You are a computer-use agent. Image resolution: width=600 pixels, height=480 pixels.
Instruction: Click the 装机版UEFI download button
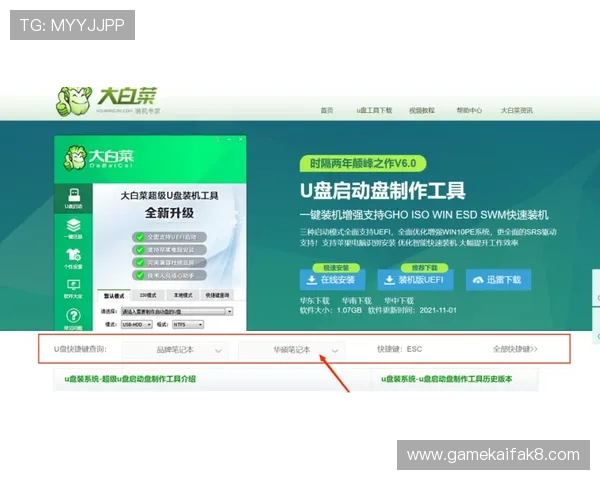tap(416, 280)
